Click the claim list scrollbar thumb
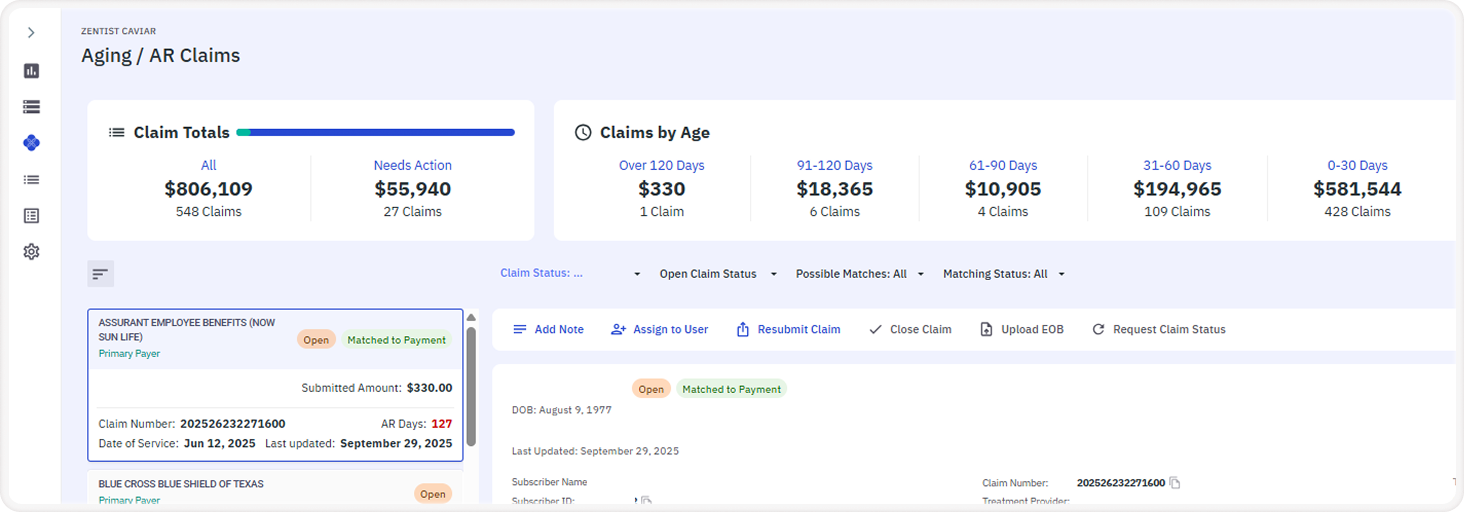Screen dimensions: 1464x512 tap(471, 385)
